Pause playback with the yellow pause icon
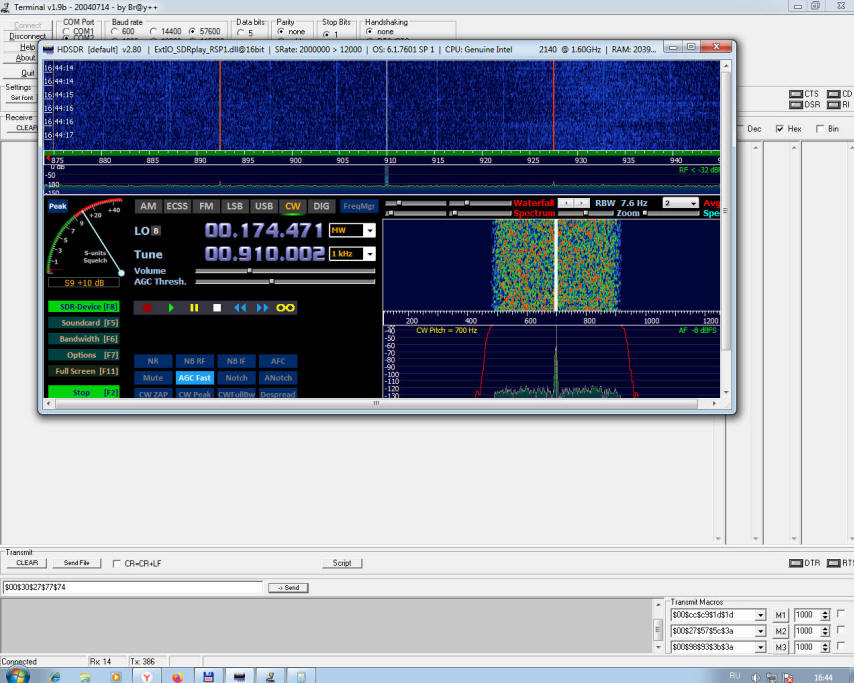This screenshot has height=683, width=854. [194, 308]
